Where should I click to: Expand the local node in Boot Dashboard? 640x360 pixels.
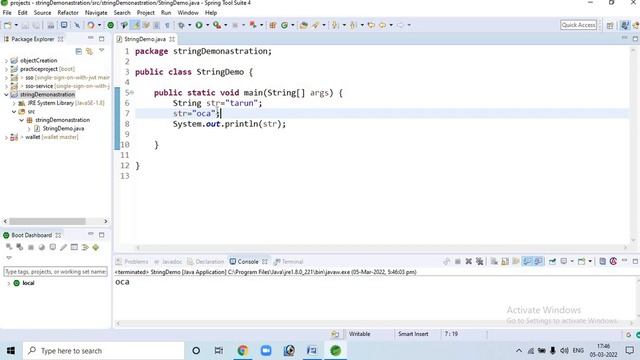tap(9, 283)
